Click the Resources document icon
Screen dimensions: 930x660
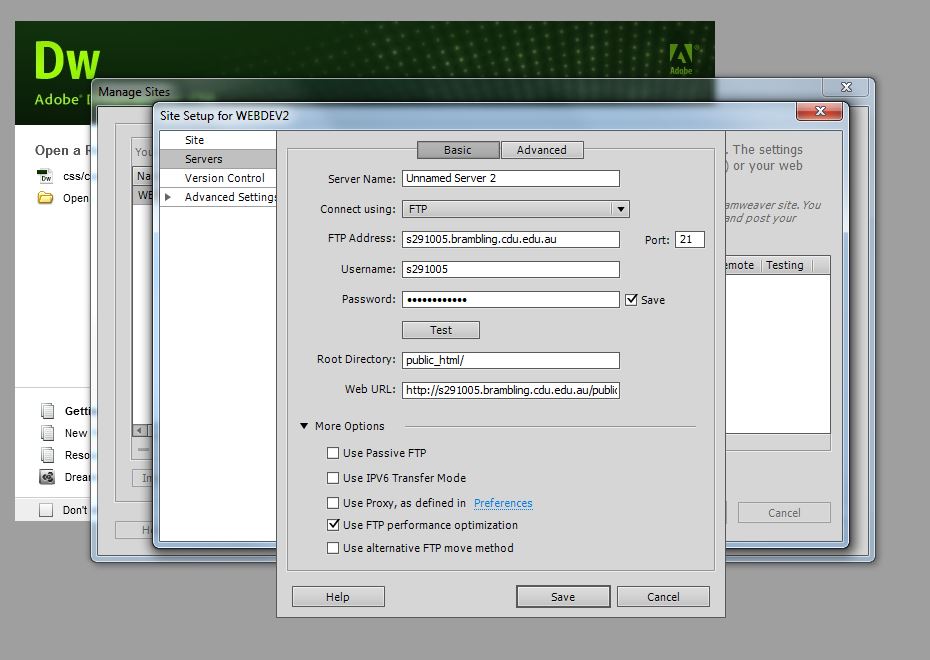point(47,455)
